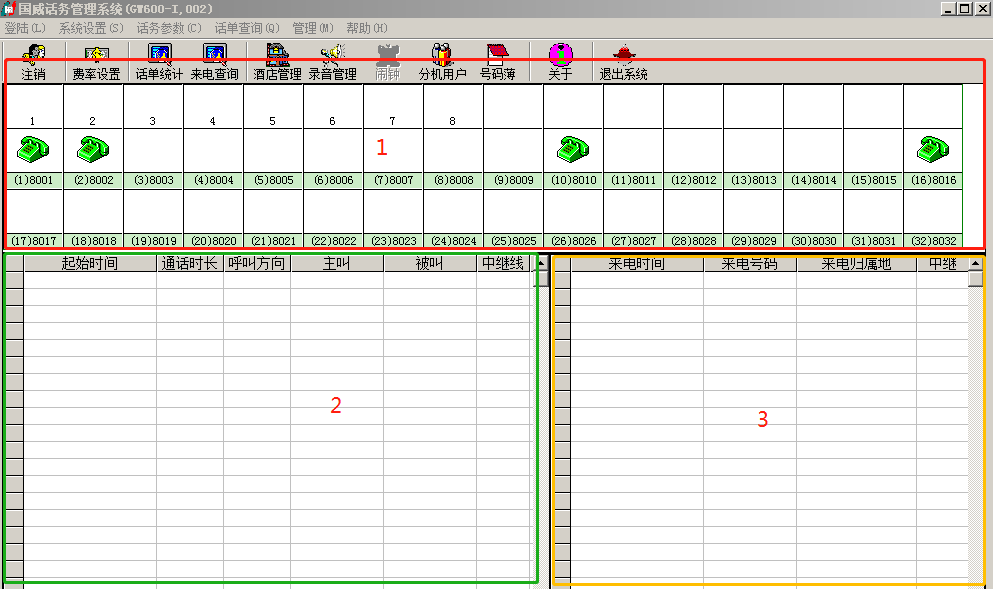
Task: Open the 话单查询(Q) menu
Action: point(247,28)
